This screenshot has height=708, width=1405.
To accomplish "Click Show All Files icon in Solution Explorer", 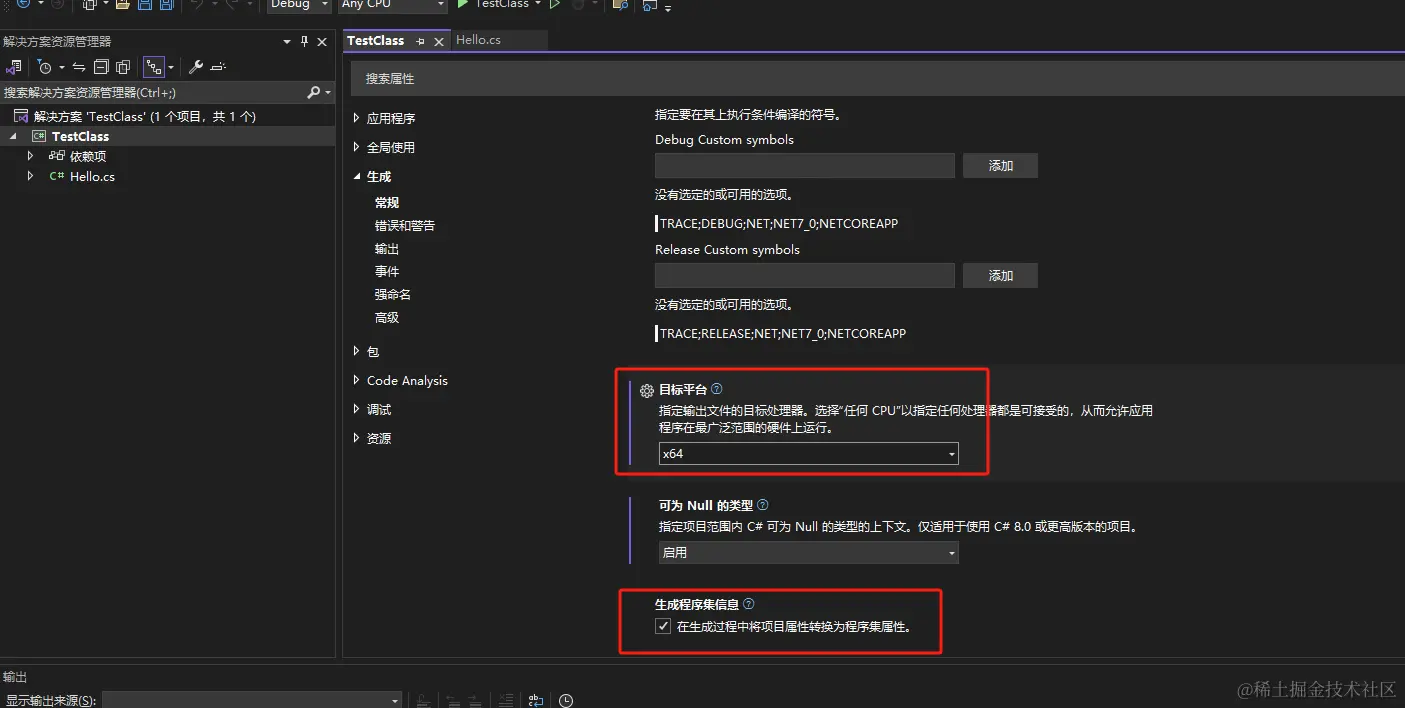I will click(x=123, y=67).
